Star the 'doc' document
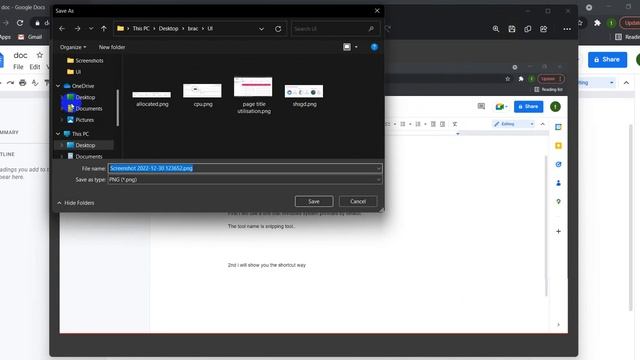Viewport: 640px width, 360px height. (x=40, y=55)
